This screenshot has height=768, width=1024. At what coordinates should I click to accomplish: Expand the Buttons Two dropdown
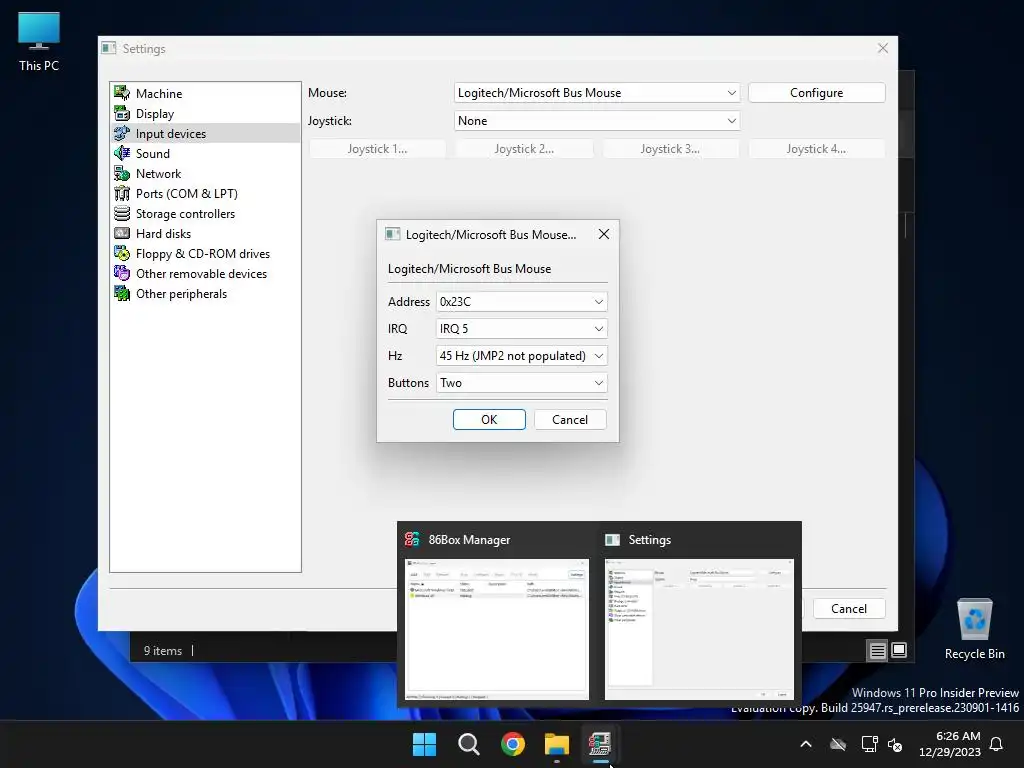click(521, 383)
